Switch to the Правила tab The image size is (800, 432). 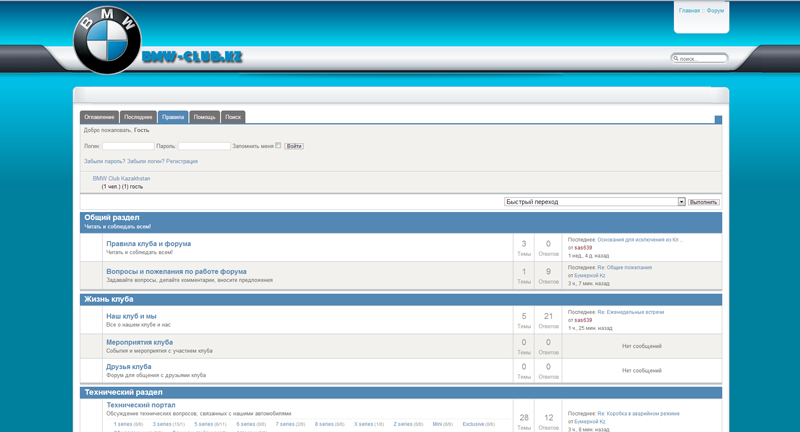[173, 117]
